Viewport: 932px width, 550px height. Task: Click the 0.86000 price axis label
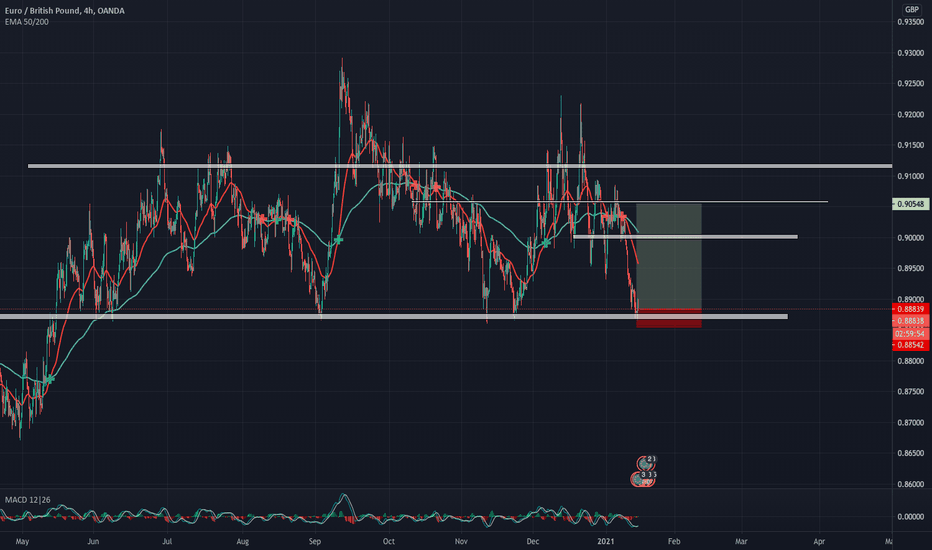pyautogui.click(x=911, y=484)
